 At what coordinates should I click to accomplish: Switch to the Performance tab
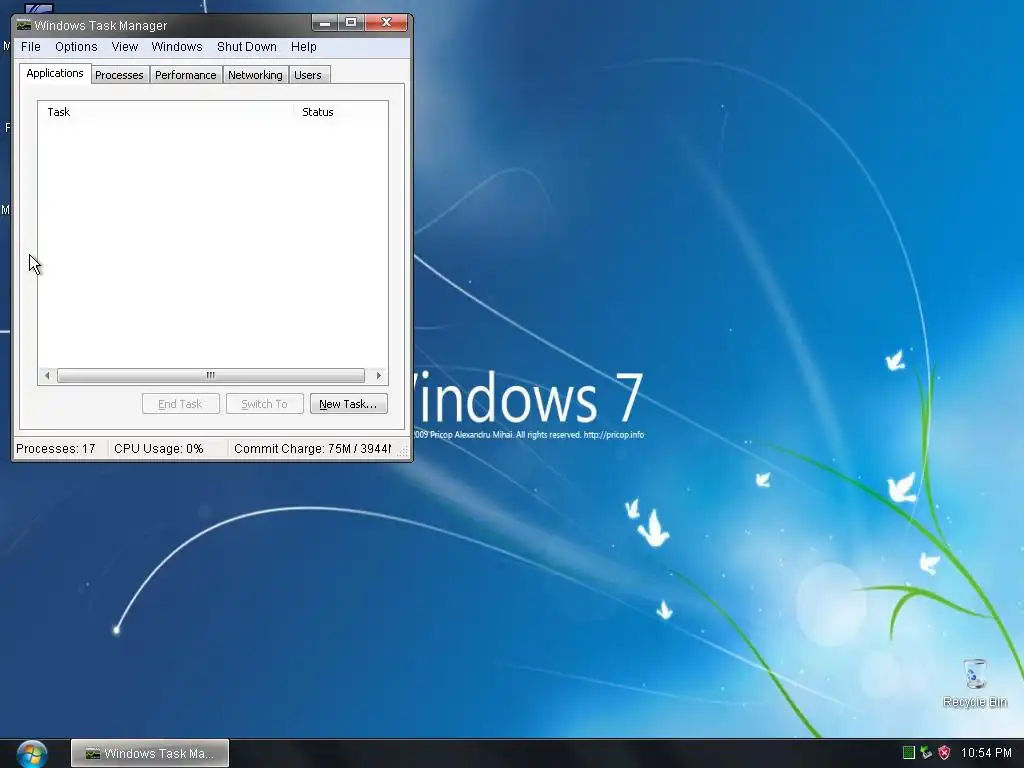(x=185, y=75)
